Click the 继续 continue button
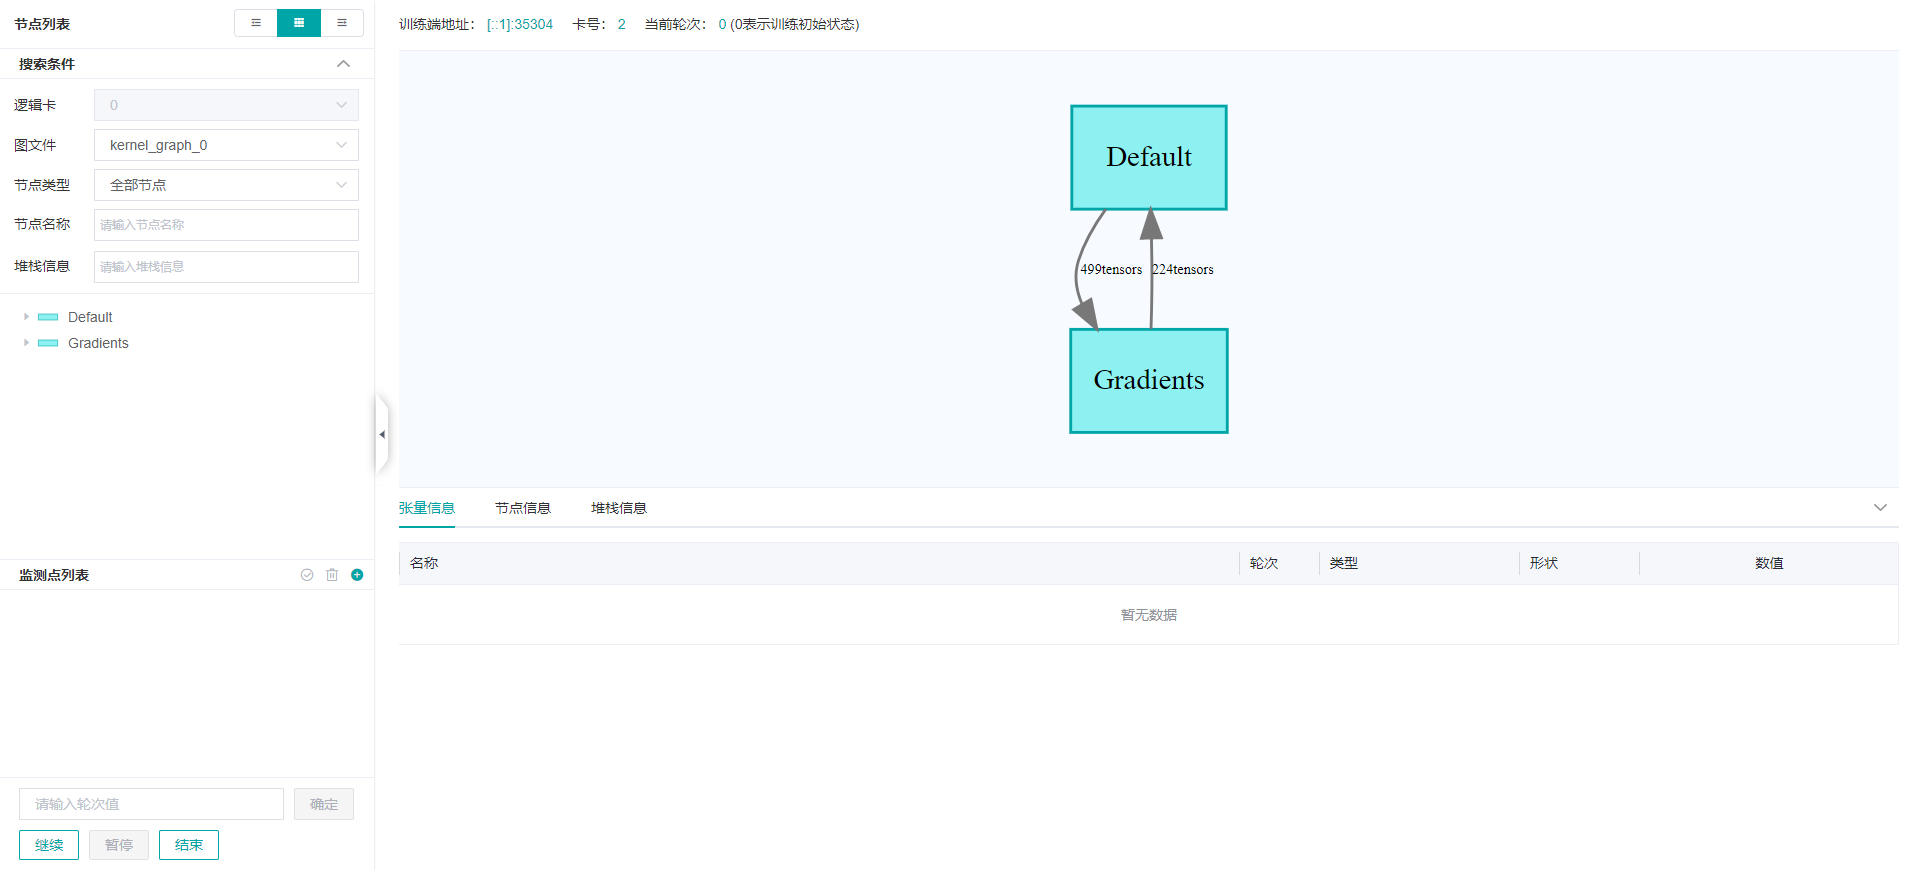Screen dimensions: 1914x870 [49, 845]
